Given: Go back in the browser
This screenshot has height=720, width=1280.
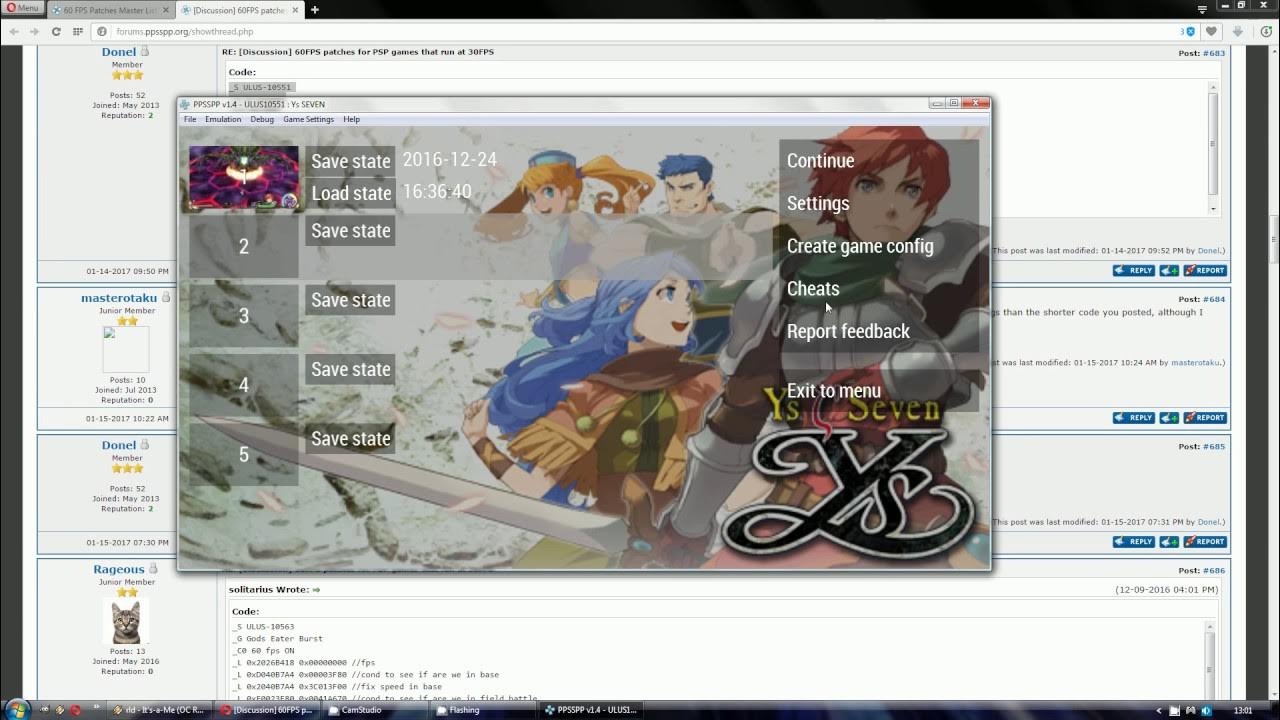Looking at the screenshot, I should [x=13, y=31].
